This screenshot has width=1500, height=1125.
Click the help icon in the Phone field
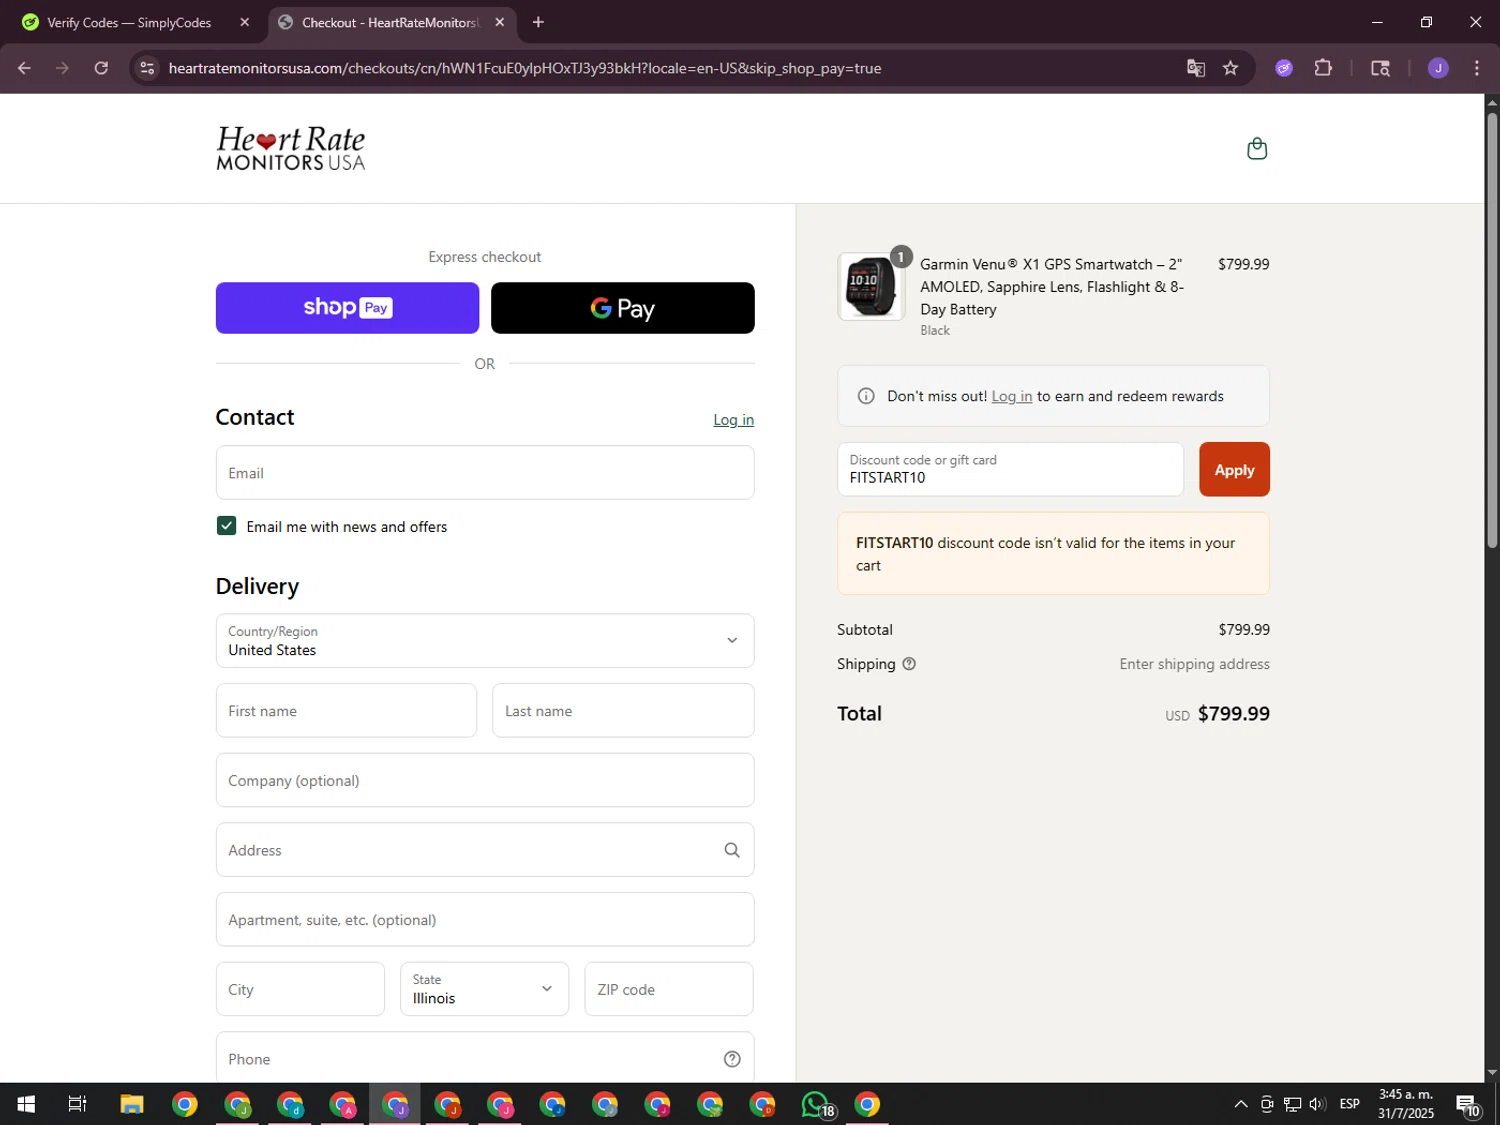[732, 1059]
